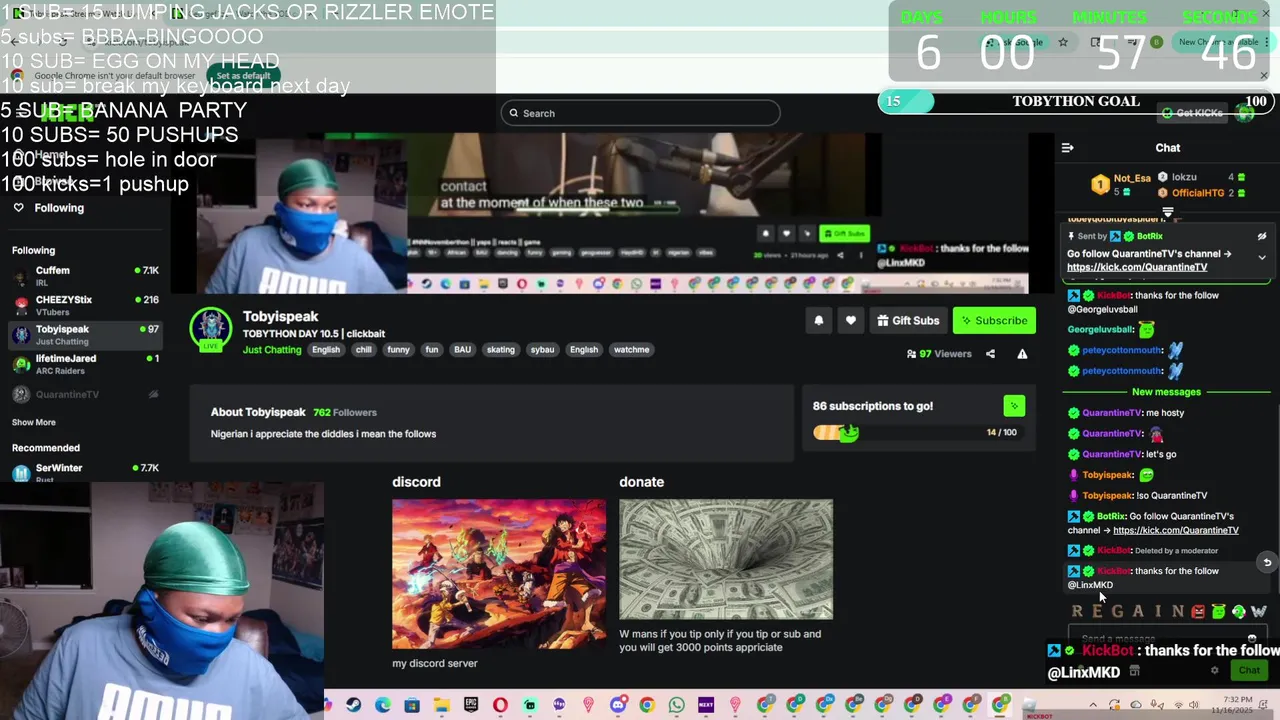This screenshot has height=720, width=1280.
Task: Open File Explorer from the taskbar
Action: click(x=441, y=705)
